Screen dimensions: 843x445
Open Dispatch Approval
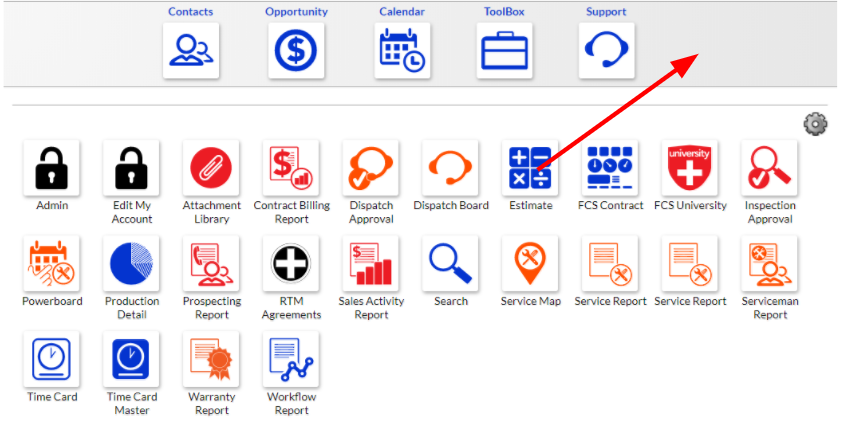click(x=371, y=168)
